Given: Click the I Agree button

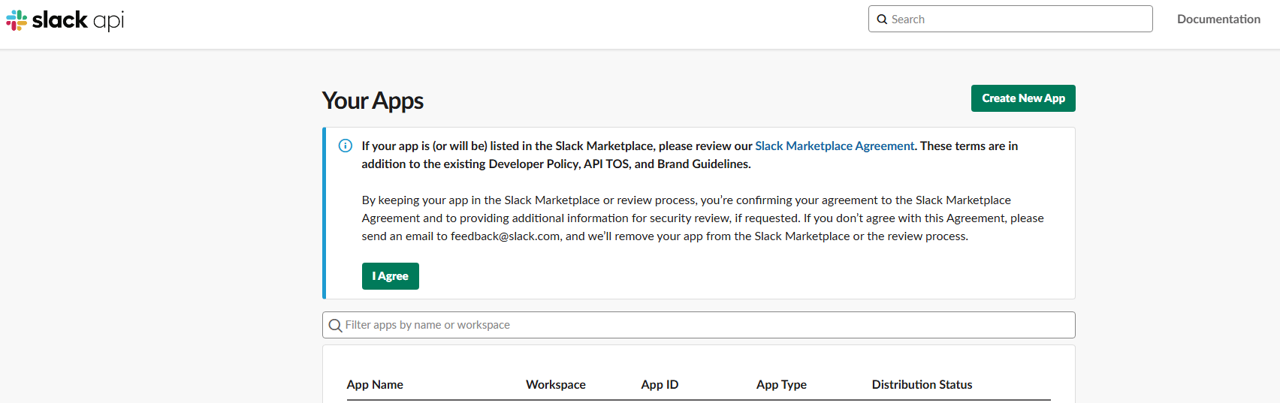Looking at the screenshot, I should pyautogui.click(x=390, y=276).
